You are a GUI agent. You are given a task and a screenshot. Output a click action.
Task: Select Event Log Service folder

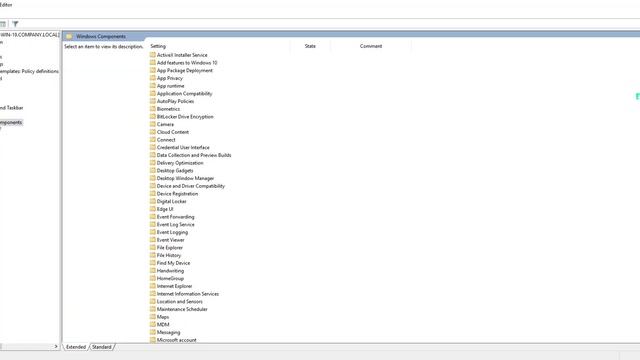pyautogui.click(x=172, y=224)
